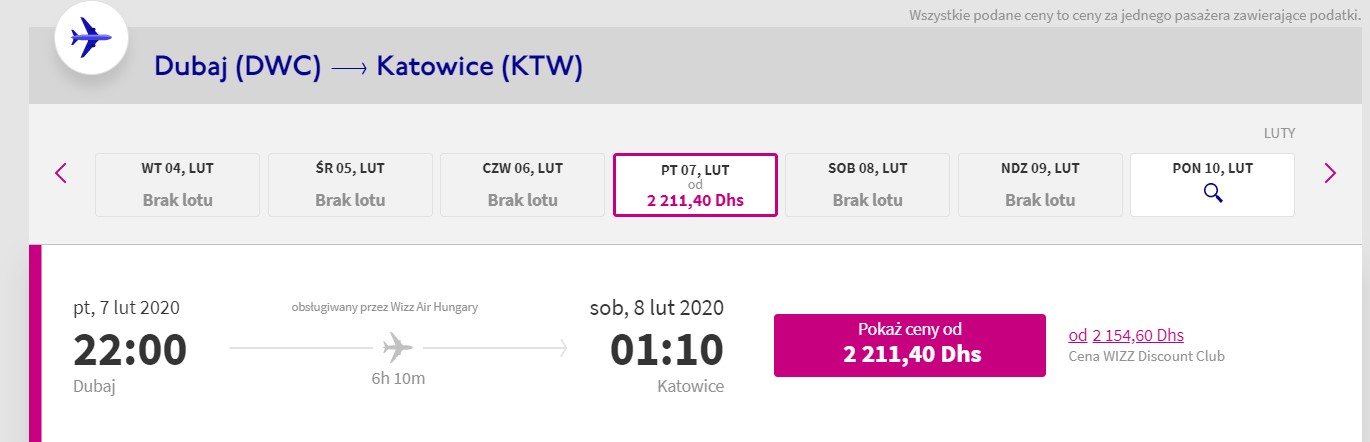Select the PT 07, LUT date with price

click(695, 185)
